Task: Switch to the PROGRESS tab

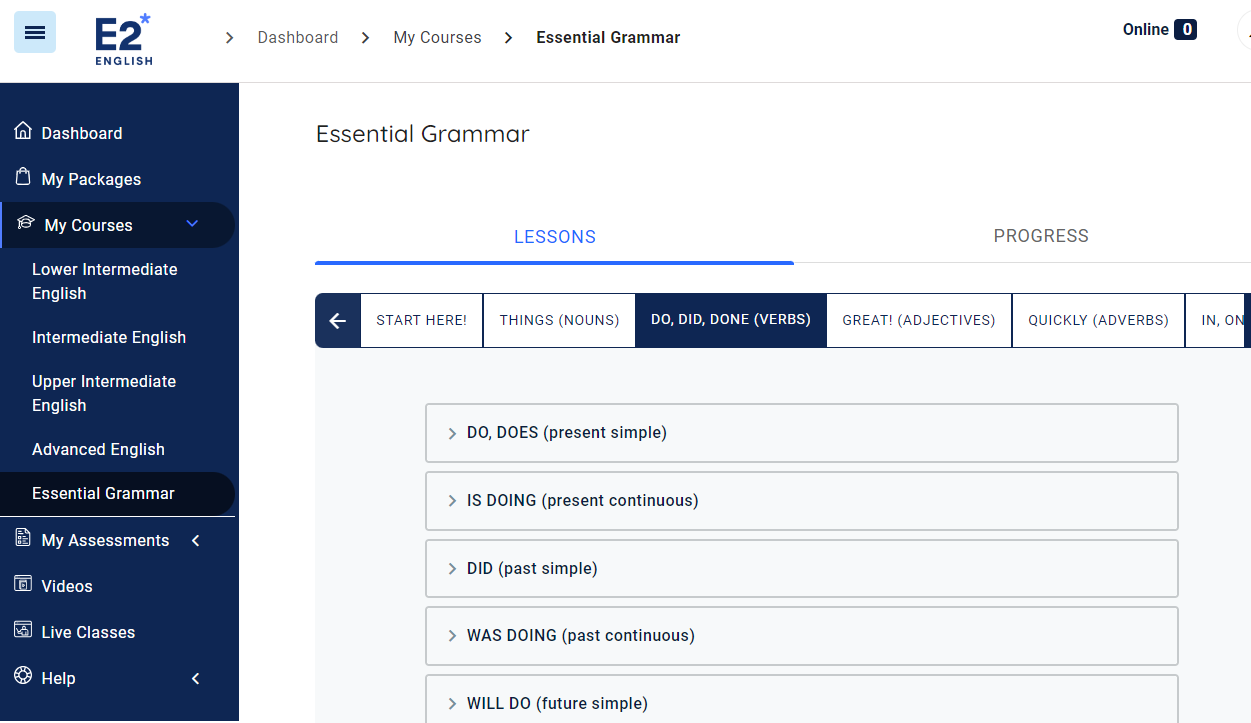Action: [x=1041, y=236]
